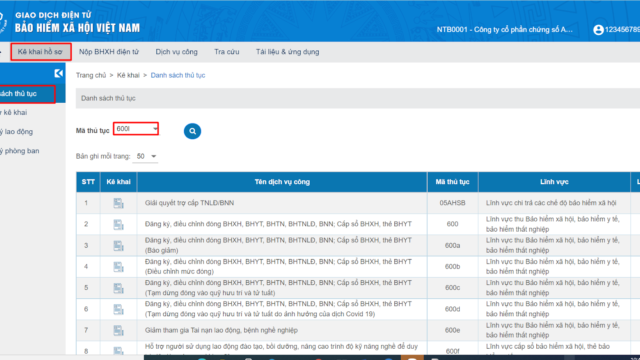Open declaration icon for Giải quyết trợ cấp TNLĐ/BNN

pyautogui.click(x=118, y=203)
